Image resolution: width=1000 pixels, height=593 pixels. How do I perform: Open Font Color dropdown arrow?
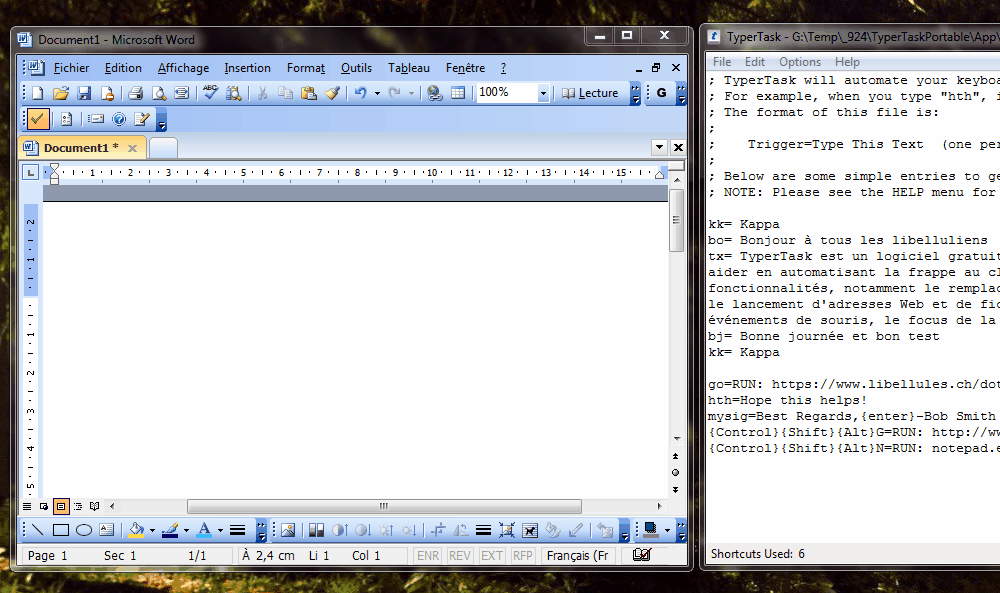[220, 530]
